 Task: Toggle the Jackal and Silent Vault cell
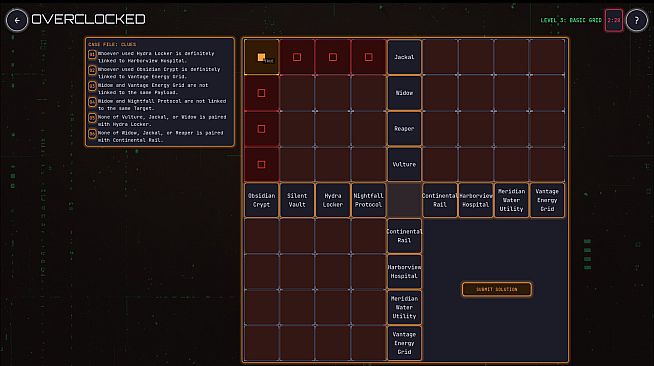[297, 57]
